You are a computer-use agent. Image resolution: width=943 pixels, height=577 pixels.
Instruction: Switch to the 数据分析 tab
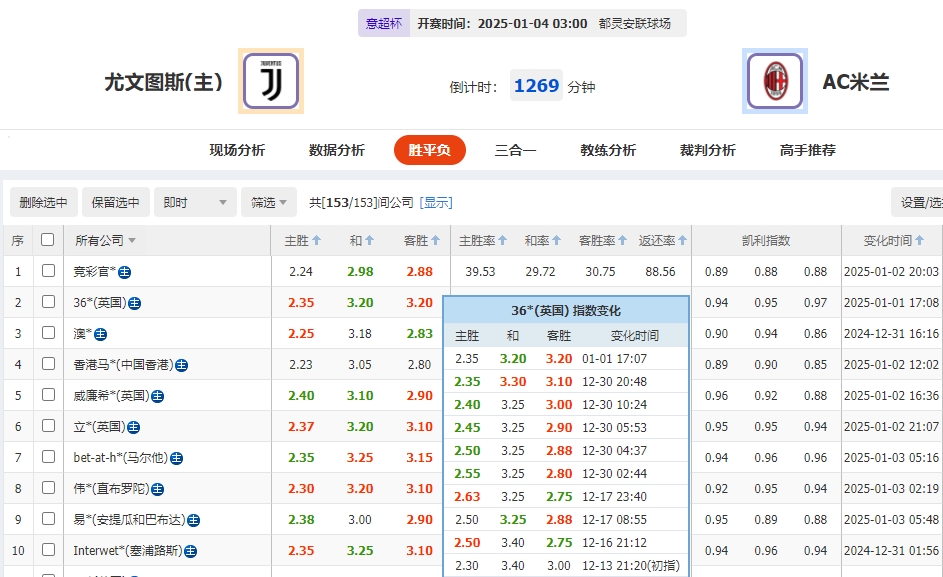[x=335, y=148]
